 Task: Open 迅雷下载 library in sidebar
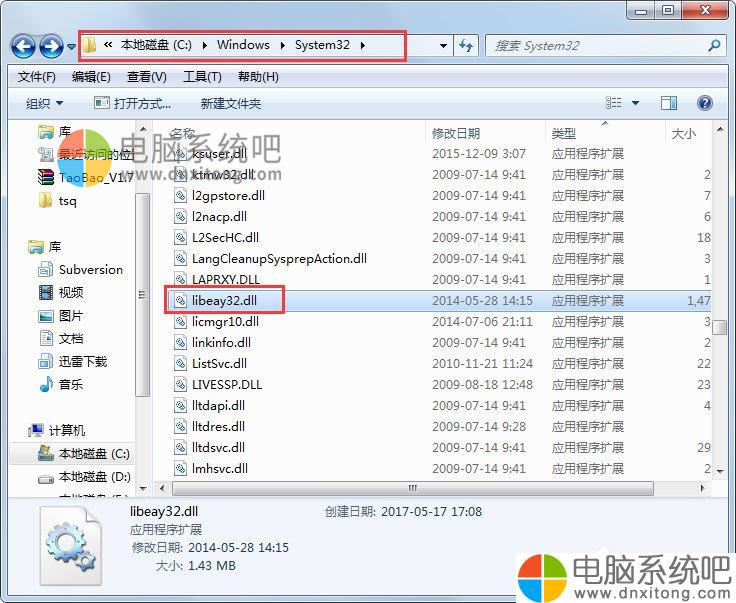click(x=72, y=361)
